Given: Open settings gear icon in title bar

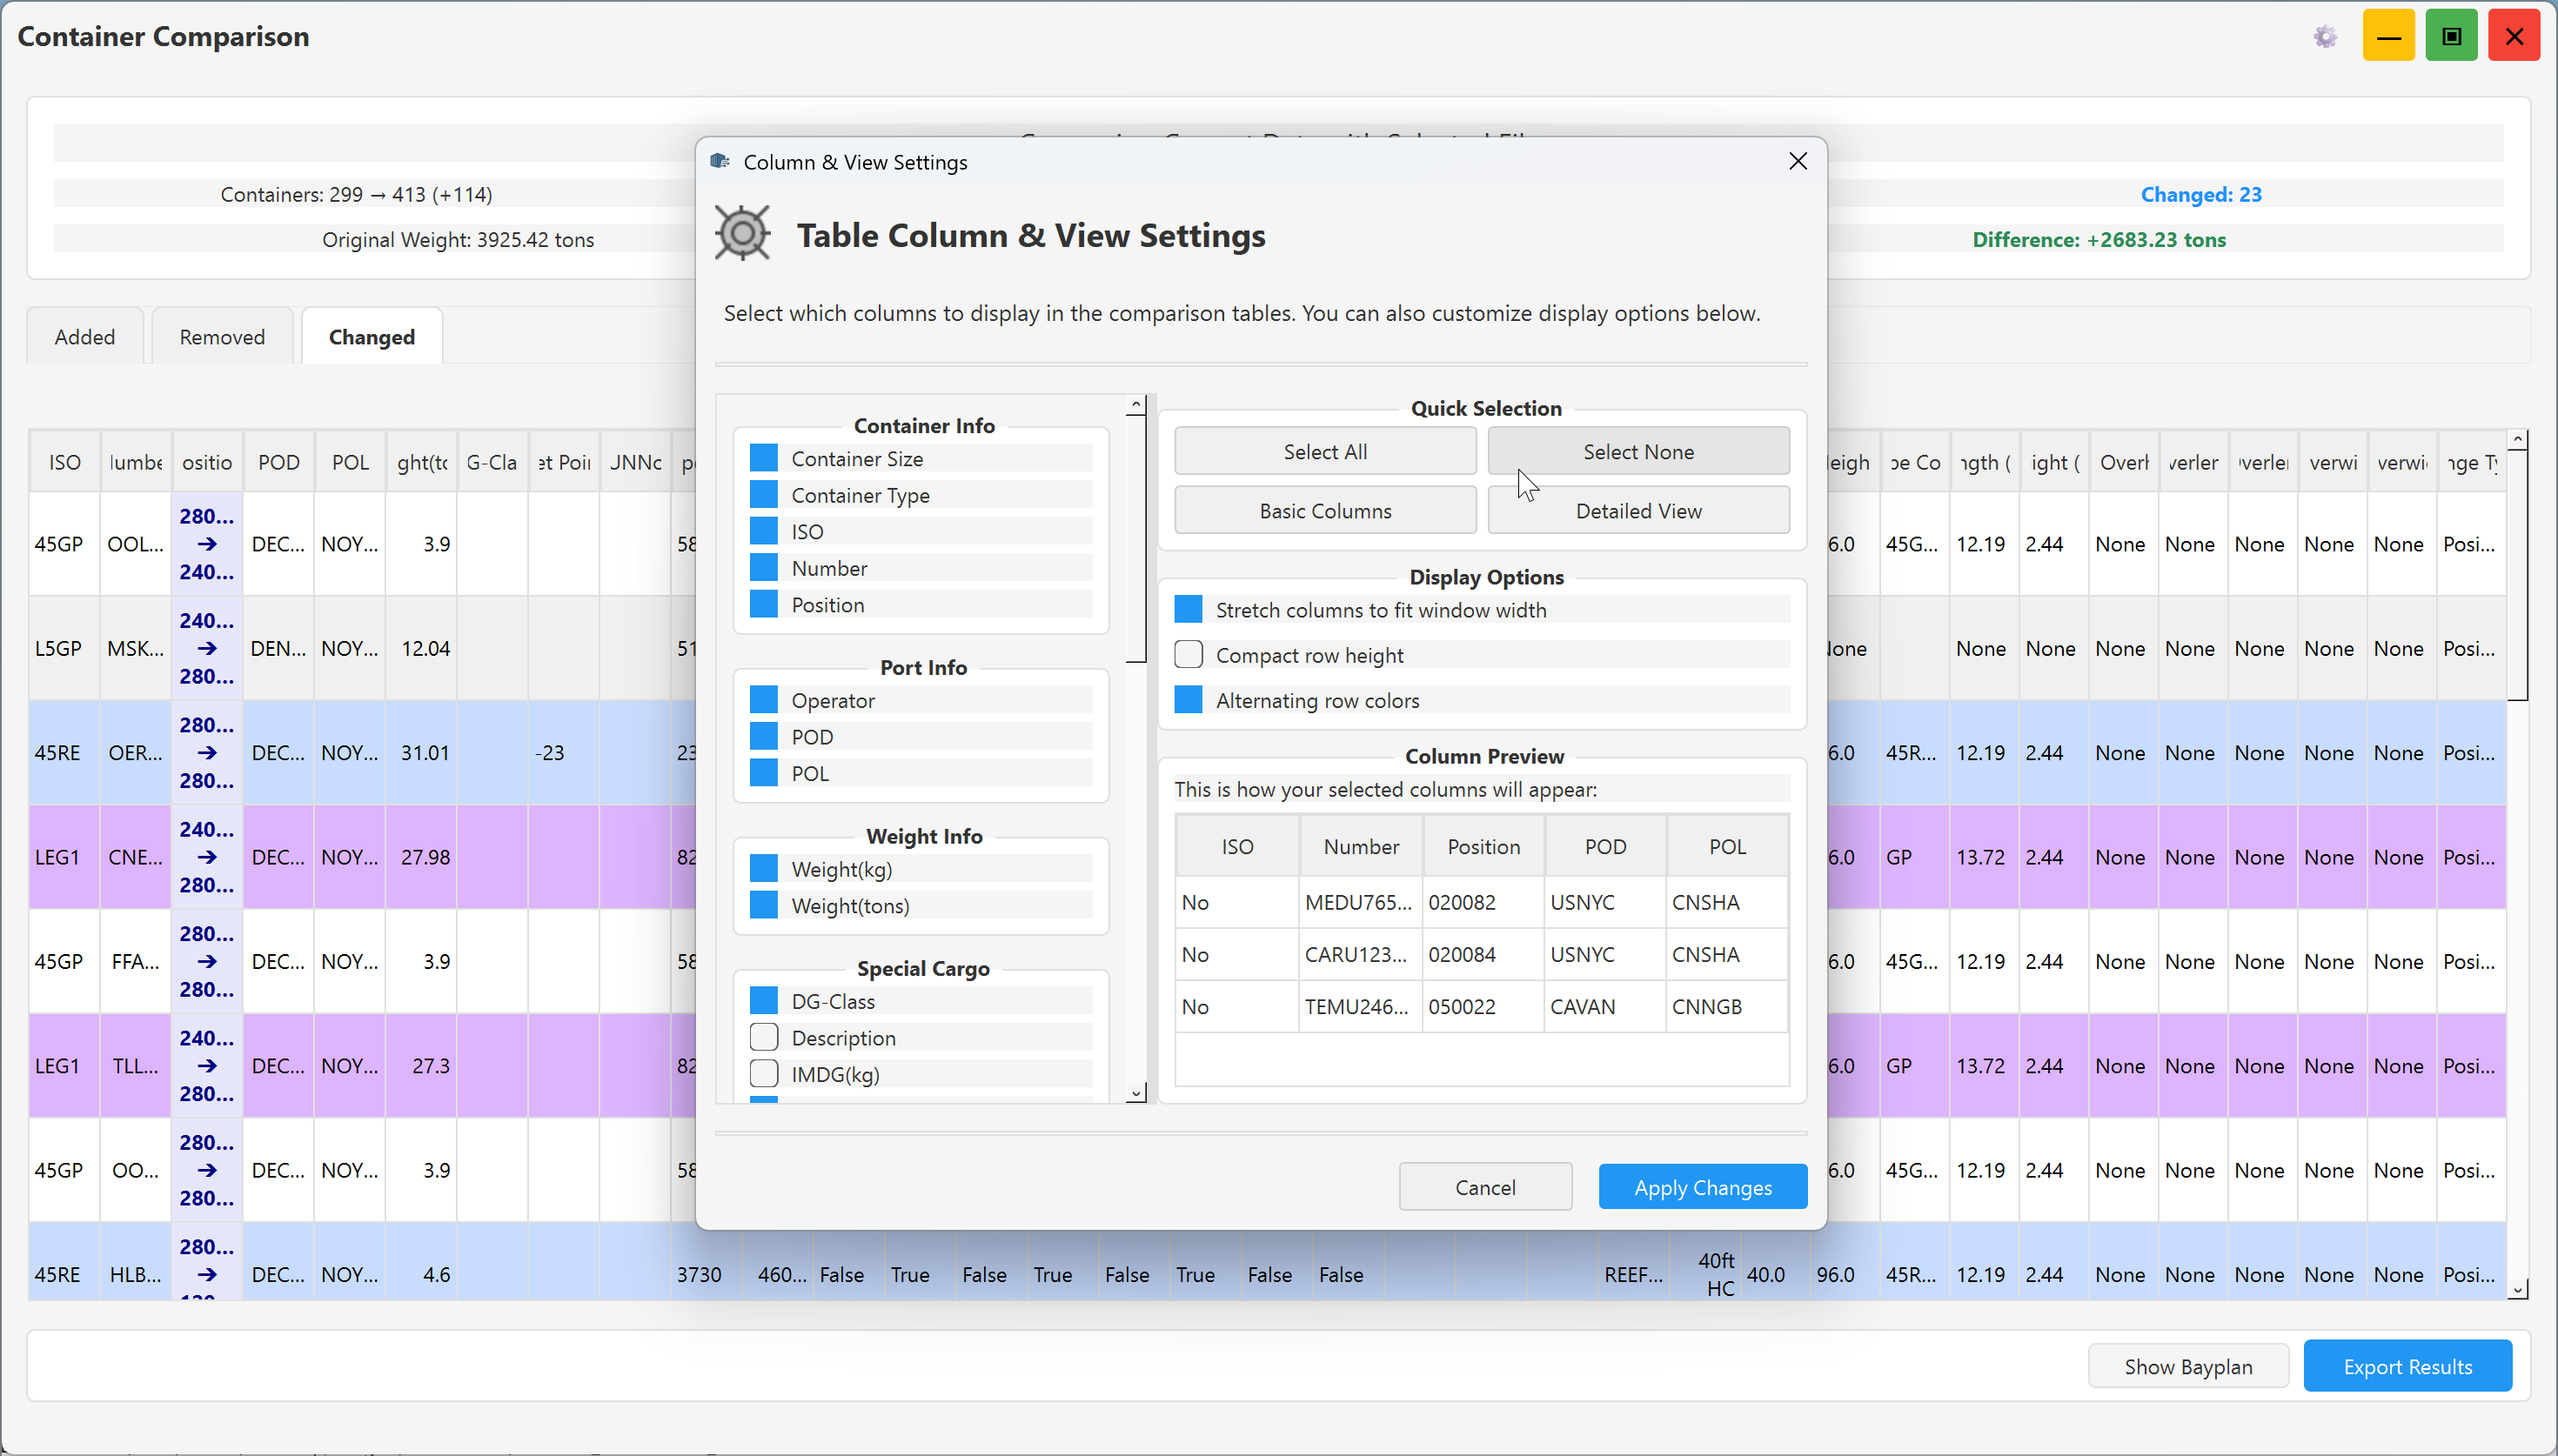Looking at the screenshot, I should tap(2325, 37).
